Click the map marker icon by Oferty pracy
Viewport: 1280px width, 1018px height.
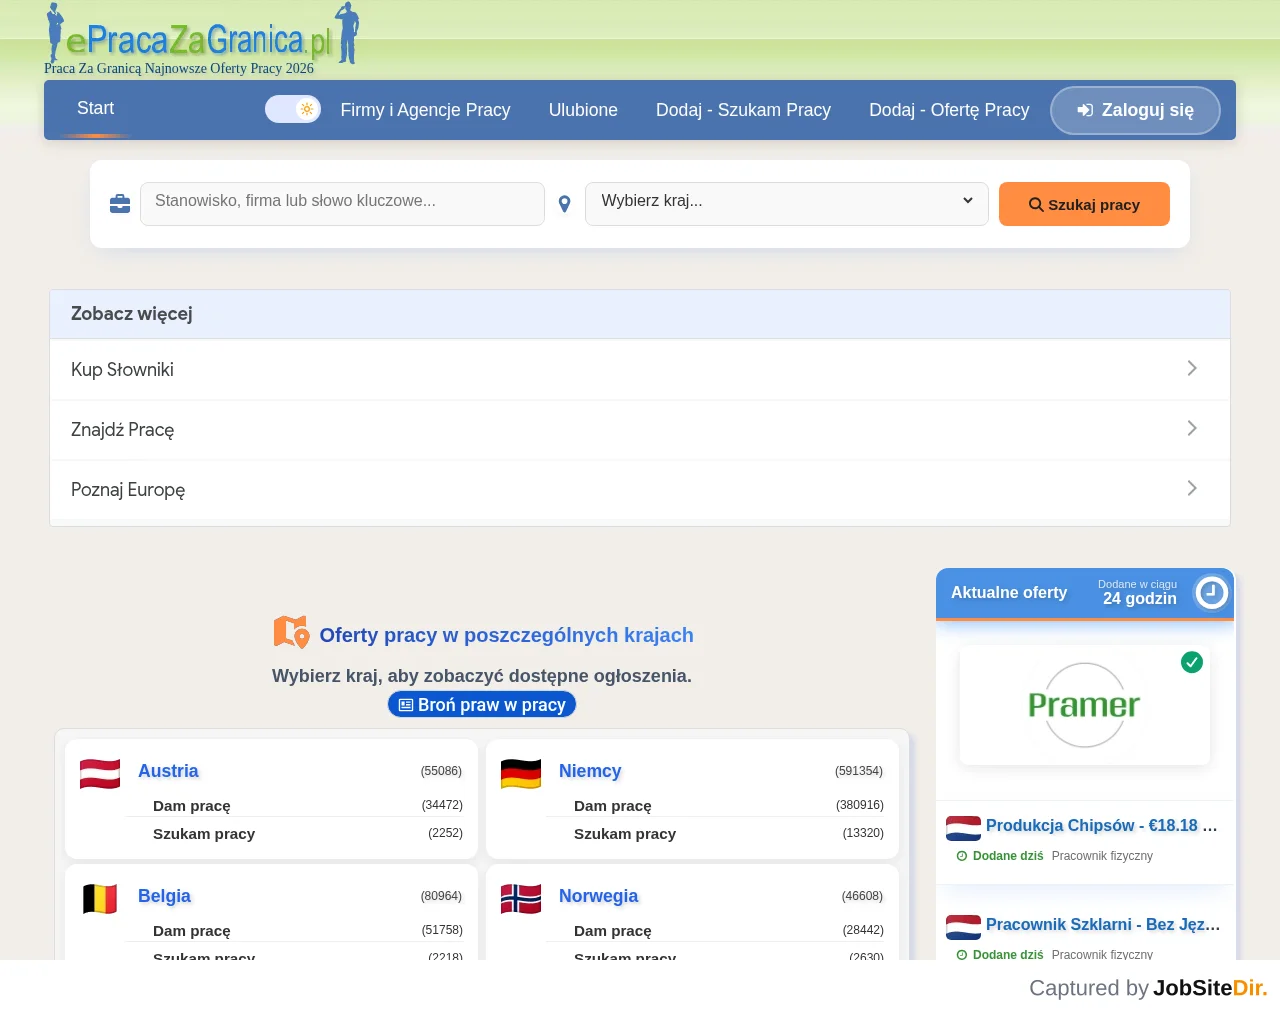tap(291, 632)
